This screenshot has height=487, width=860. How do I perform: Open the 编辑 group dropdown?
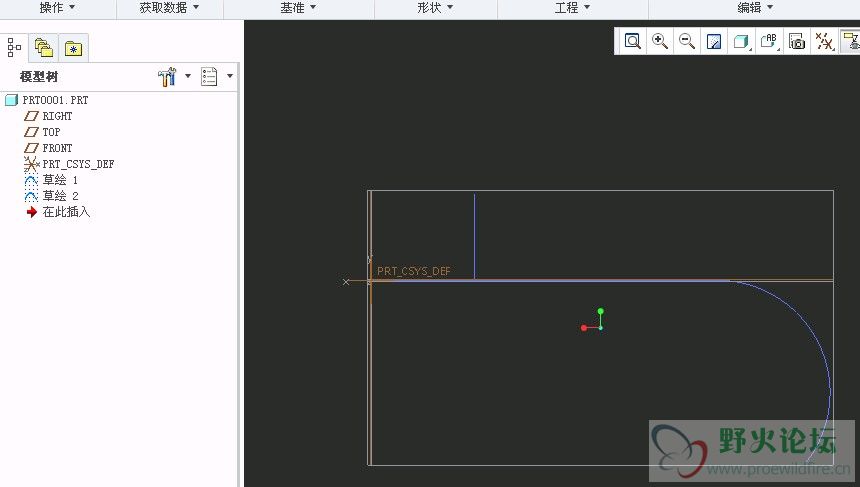pos(755,8)
